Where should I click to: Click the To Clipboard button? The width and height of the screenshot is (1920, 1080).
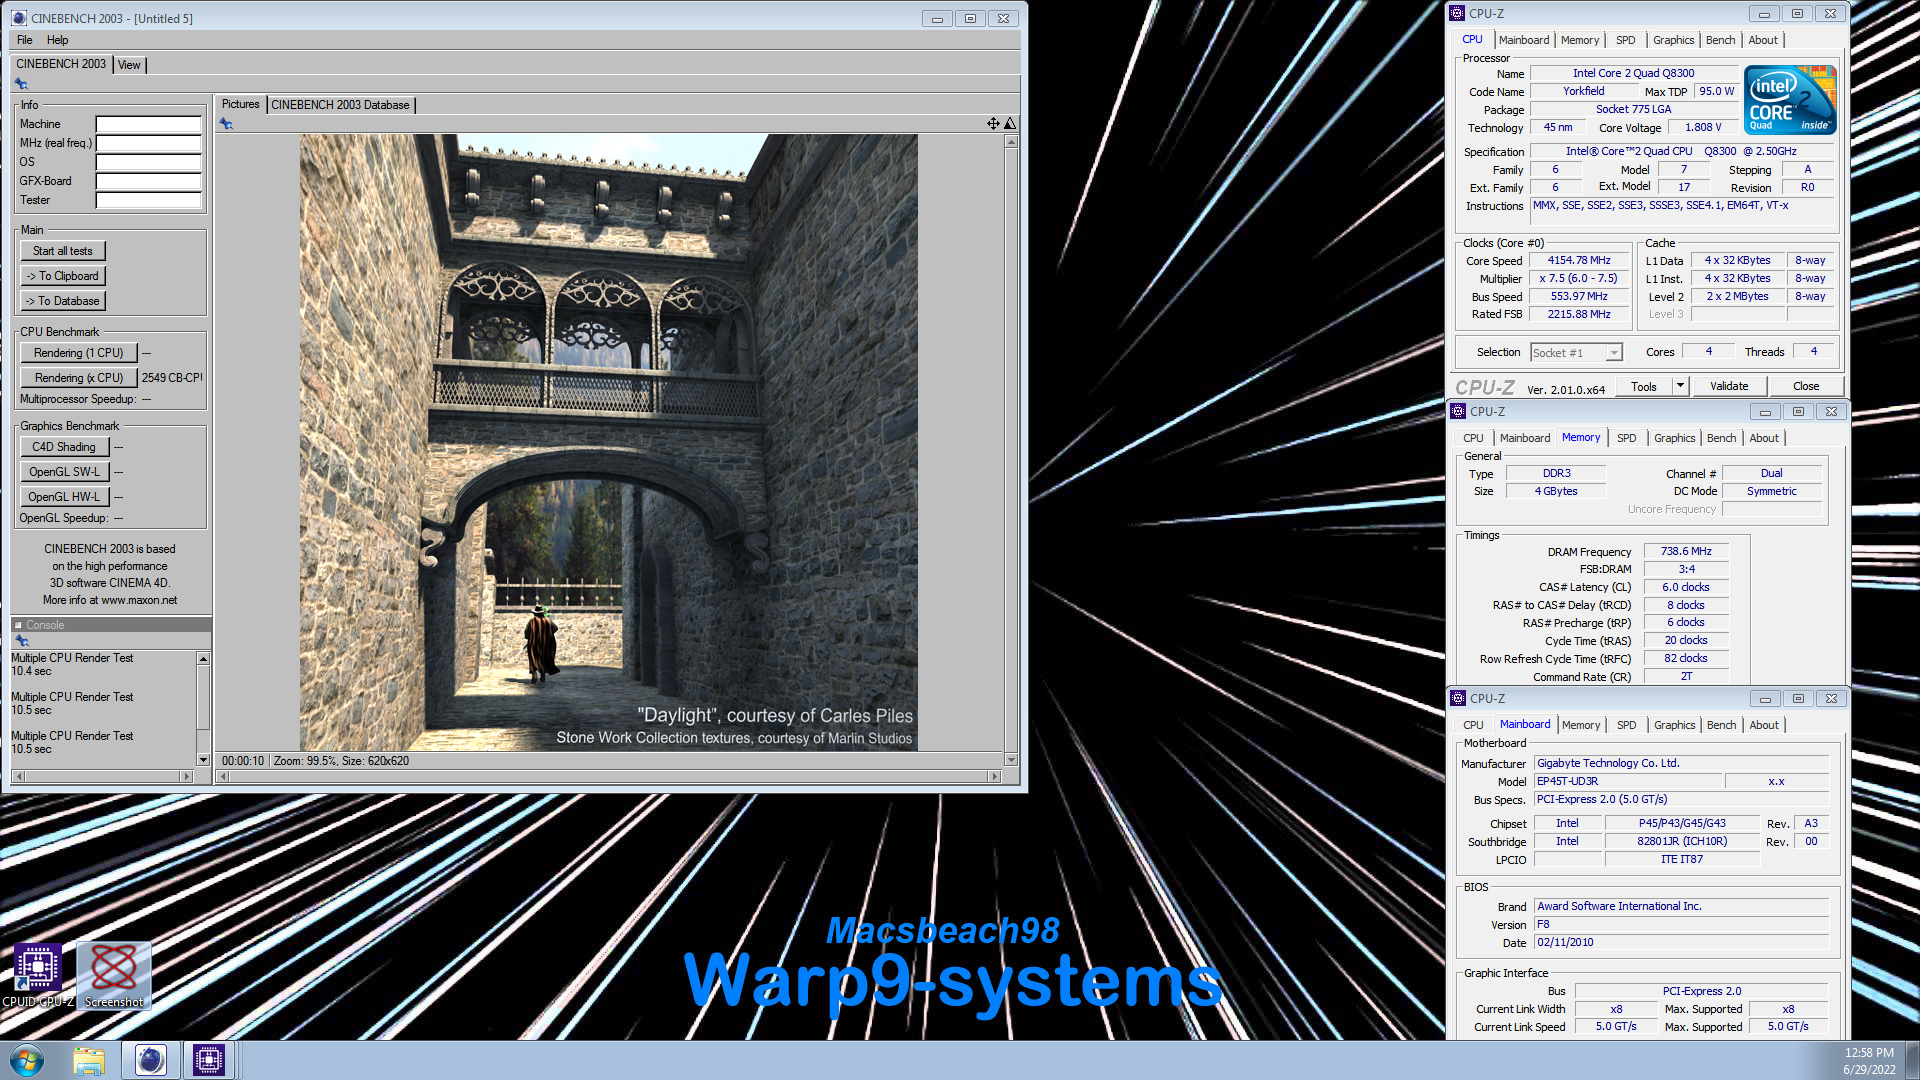point(63,276)
